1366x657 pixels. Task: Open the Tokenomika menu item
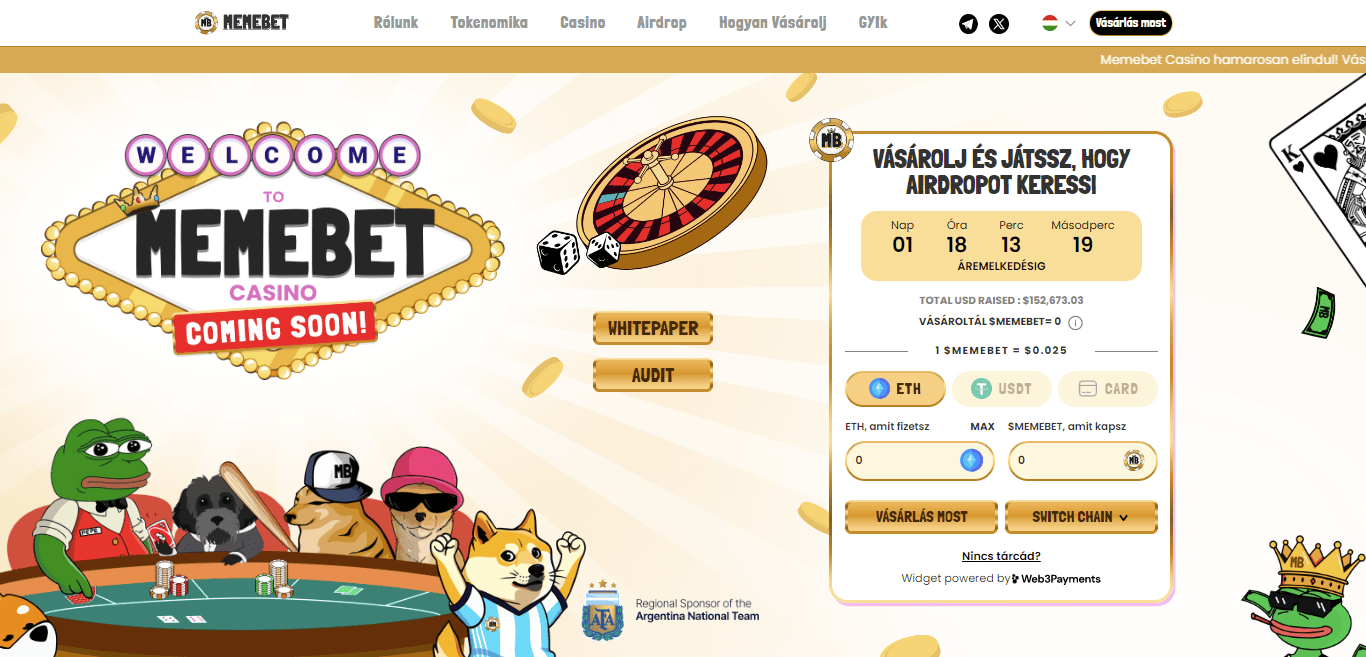point(489,22)
